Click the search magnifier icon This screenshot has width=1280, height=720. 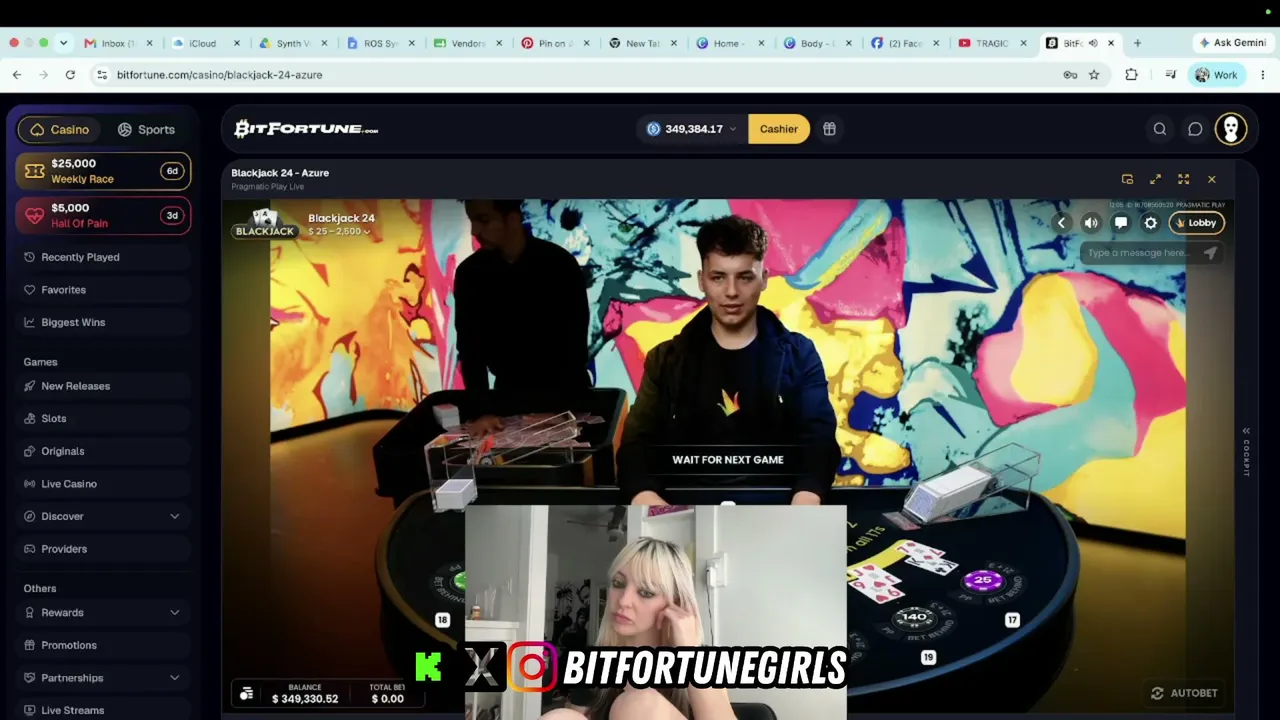(1160, 129)
